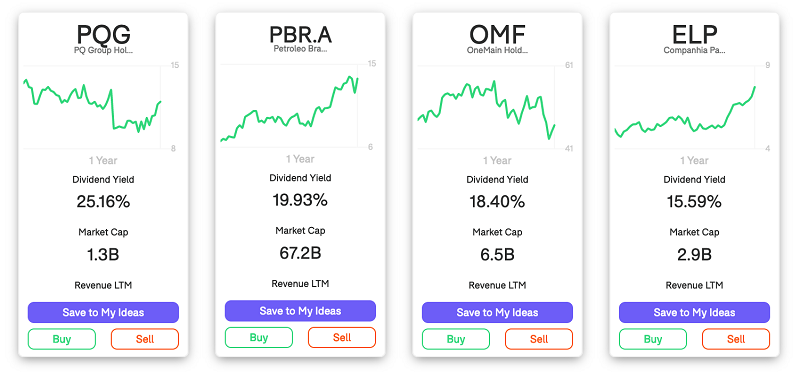Click Buy on PBR.A card
The image size is (800, 372).
pyautogui.click(x=259, y=337)
